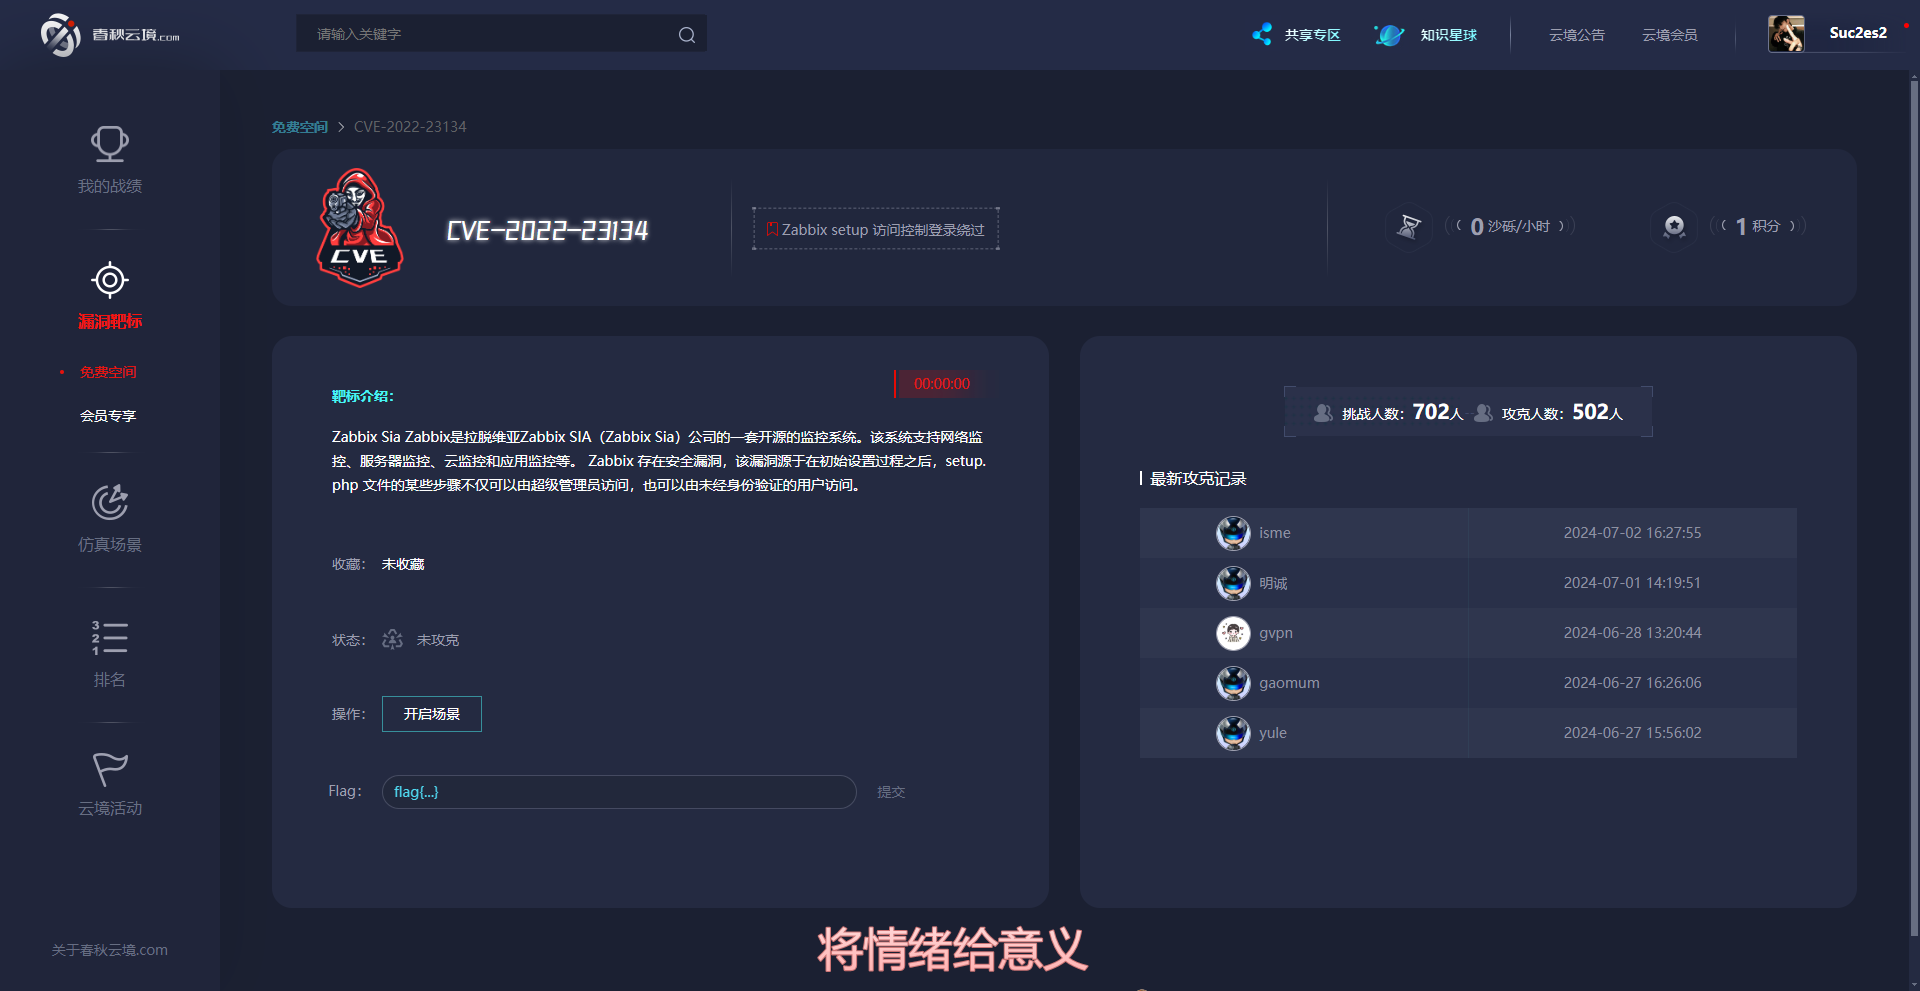Click the Zabbix setup tag label

pyautogui.click(x=876, y=229)
